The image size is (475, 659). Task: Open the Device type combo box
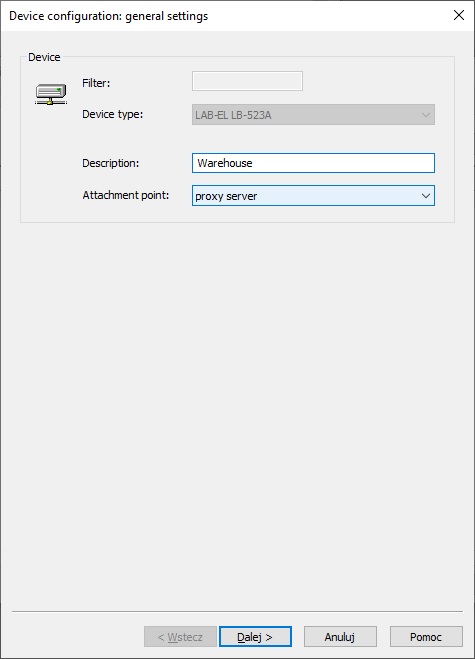[313, 115]
